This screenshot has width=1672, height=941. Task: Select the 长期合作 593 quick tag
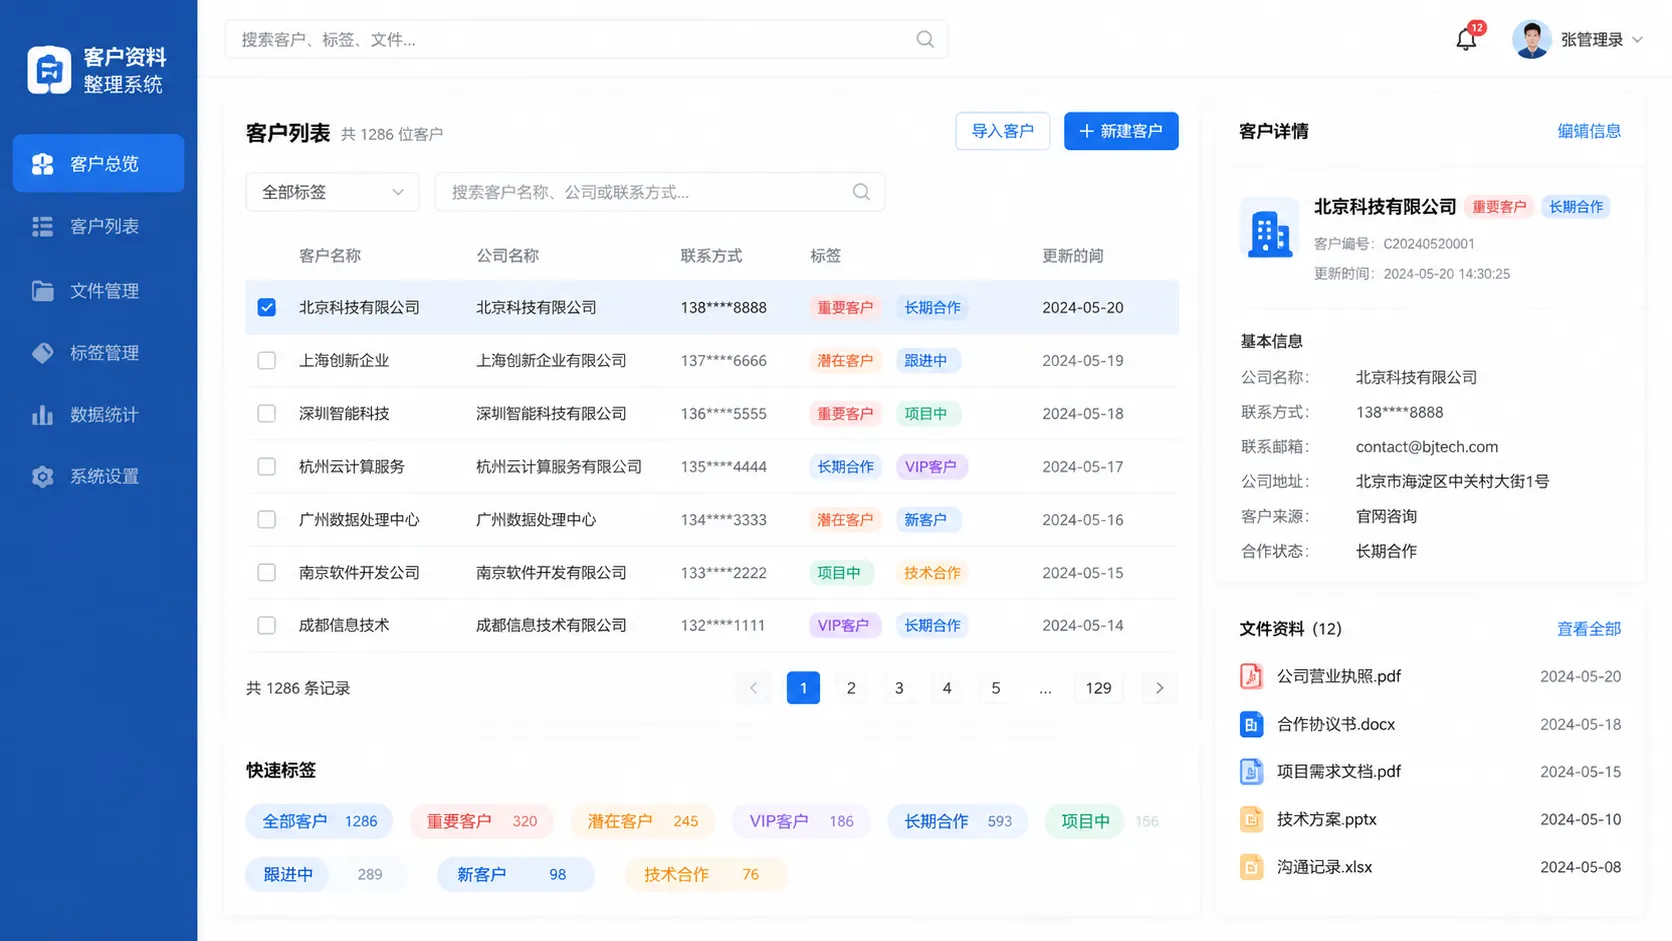[x=958, y=821]
